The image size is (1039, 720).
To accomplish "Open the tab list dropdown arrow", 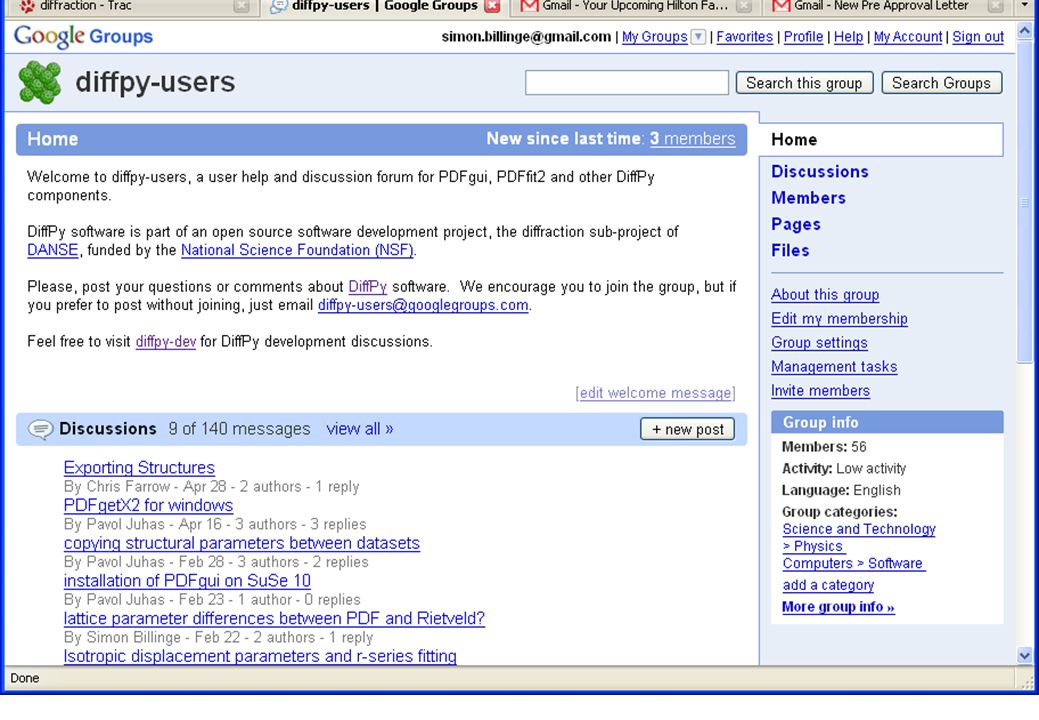I will click(1024, 6).
